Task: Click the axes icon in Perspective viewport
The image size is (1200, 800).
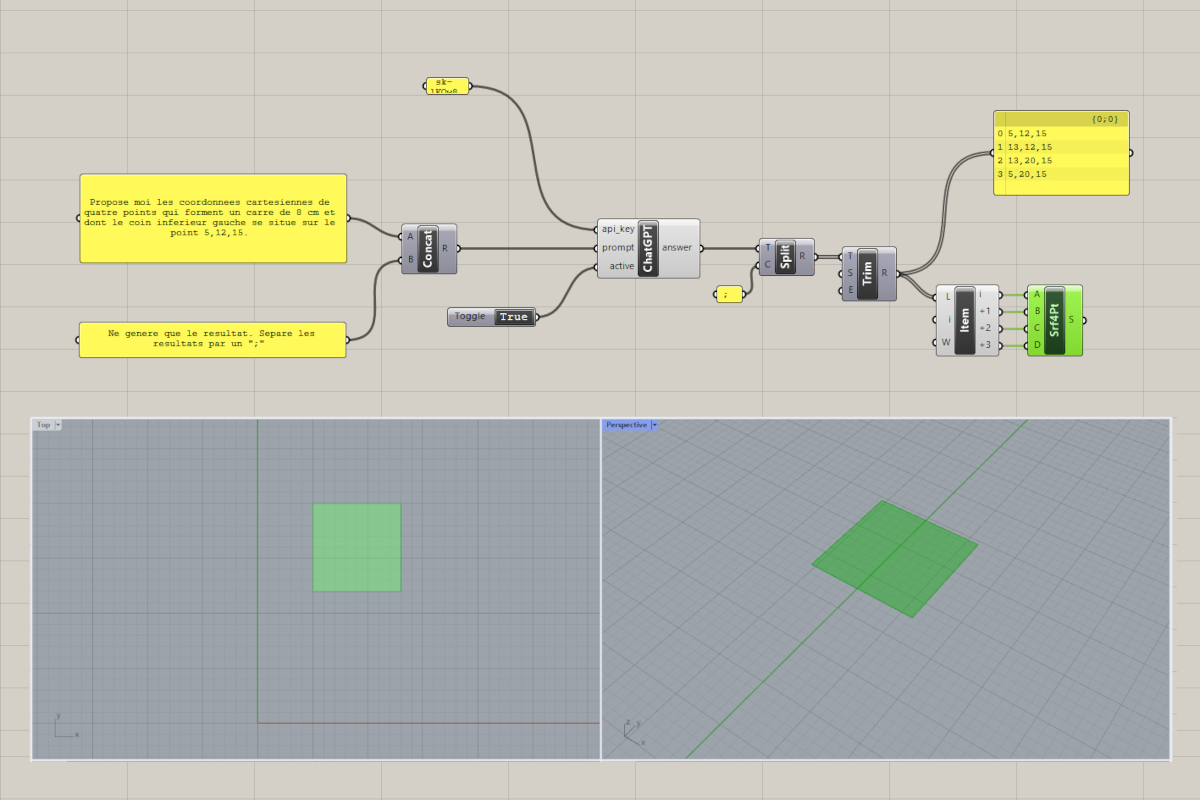Action: [632, 731]
